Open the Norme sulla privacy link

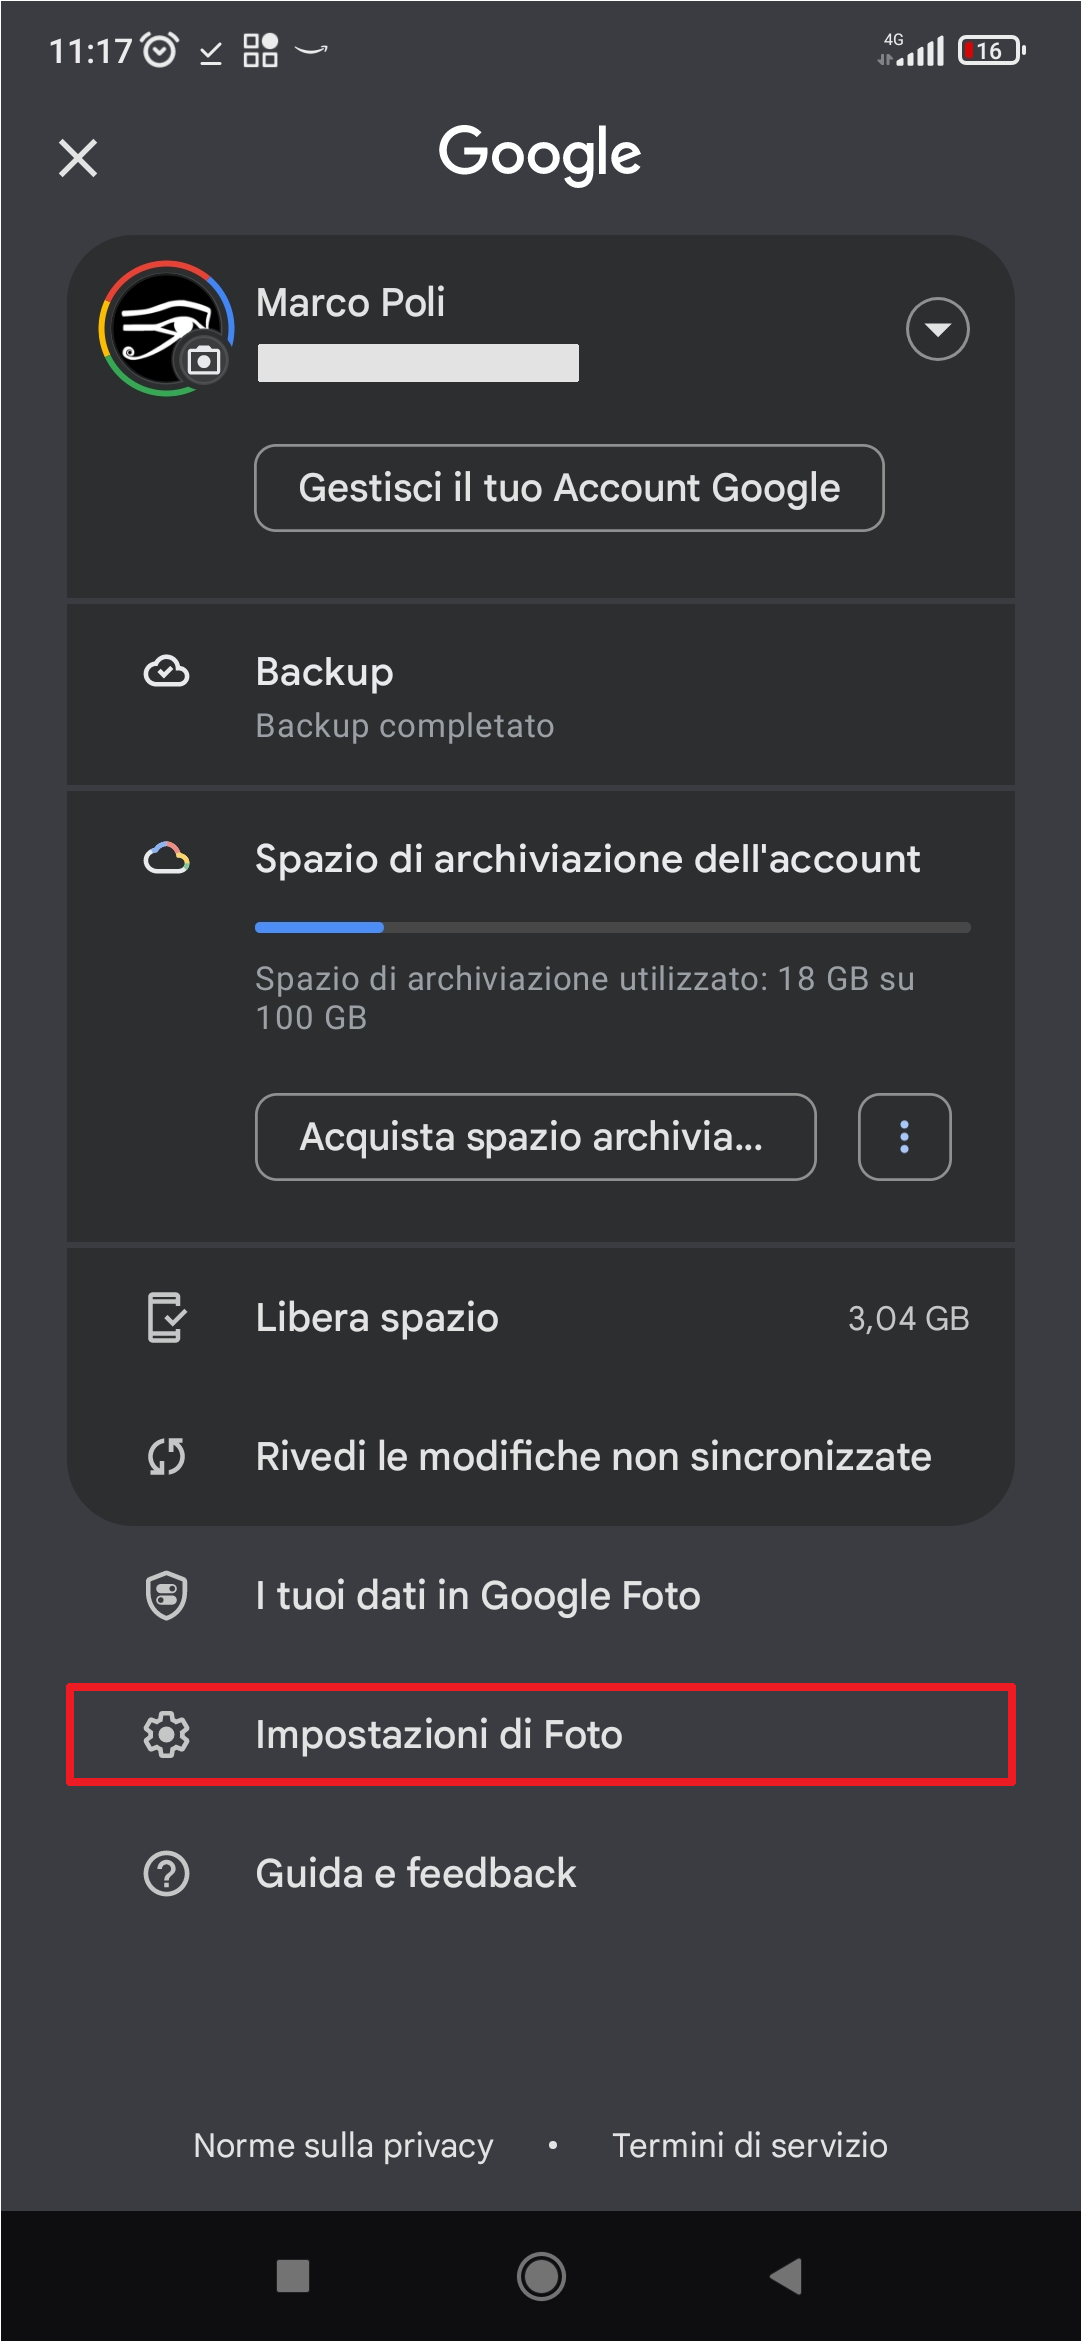pyautogui.click(x=343, y=2145)
